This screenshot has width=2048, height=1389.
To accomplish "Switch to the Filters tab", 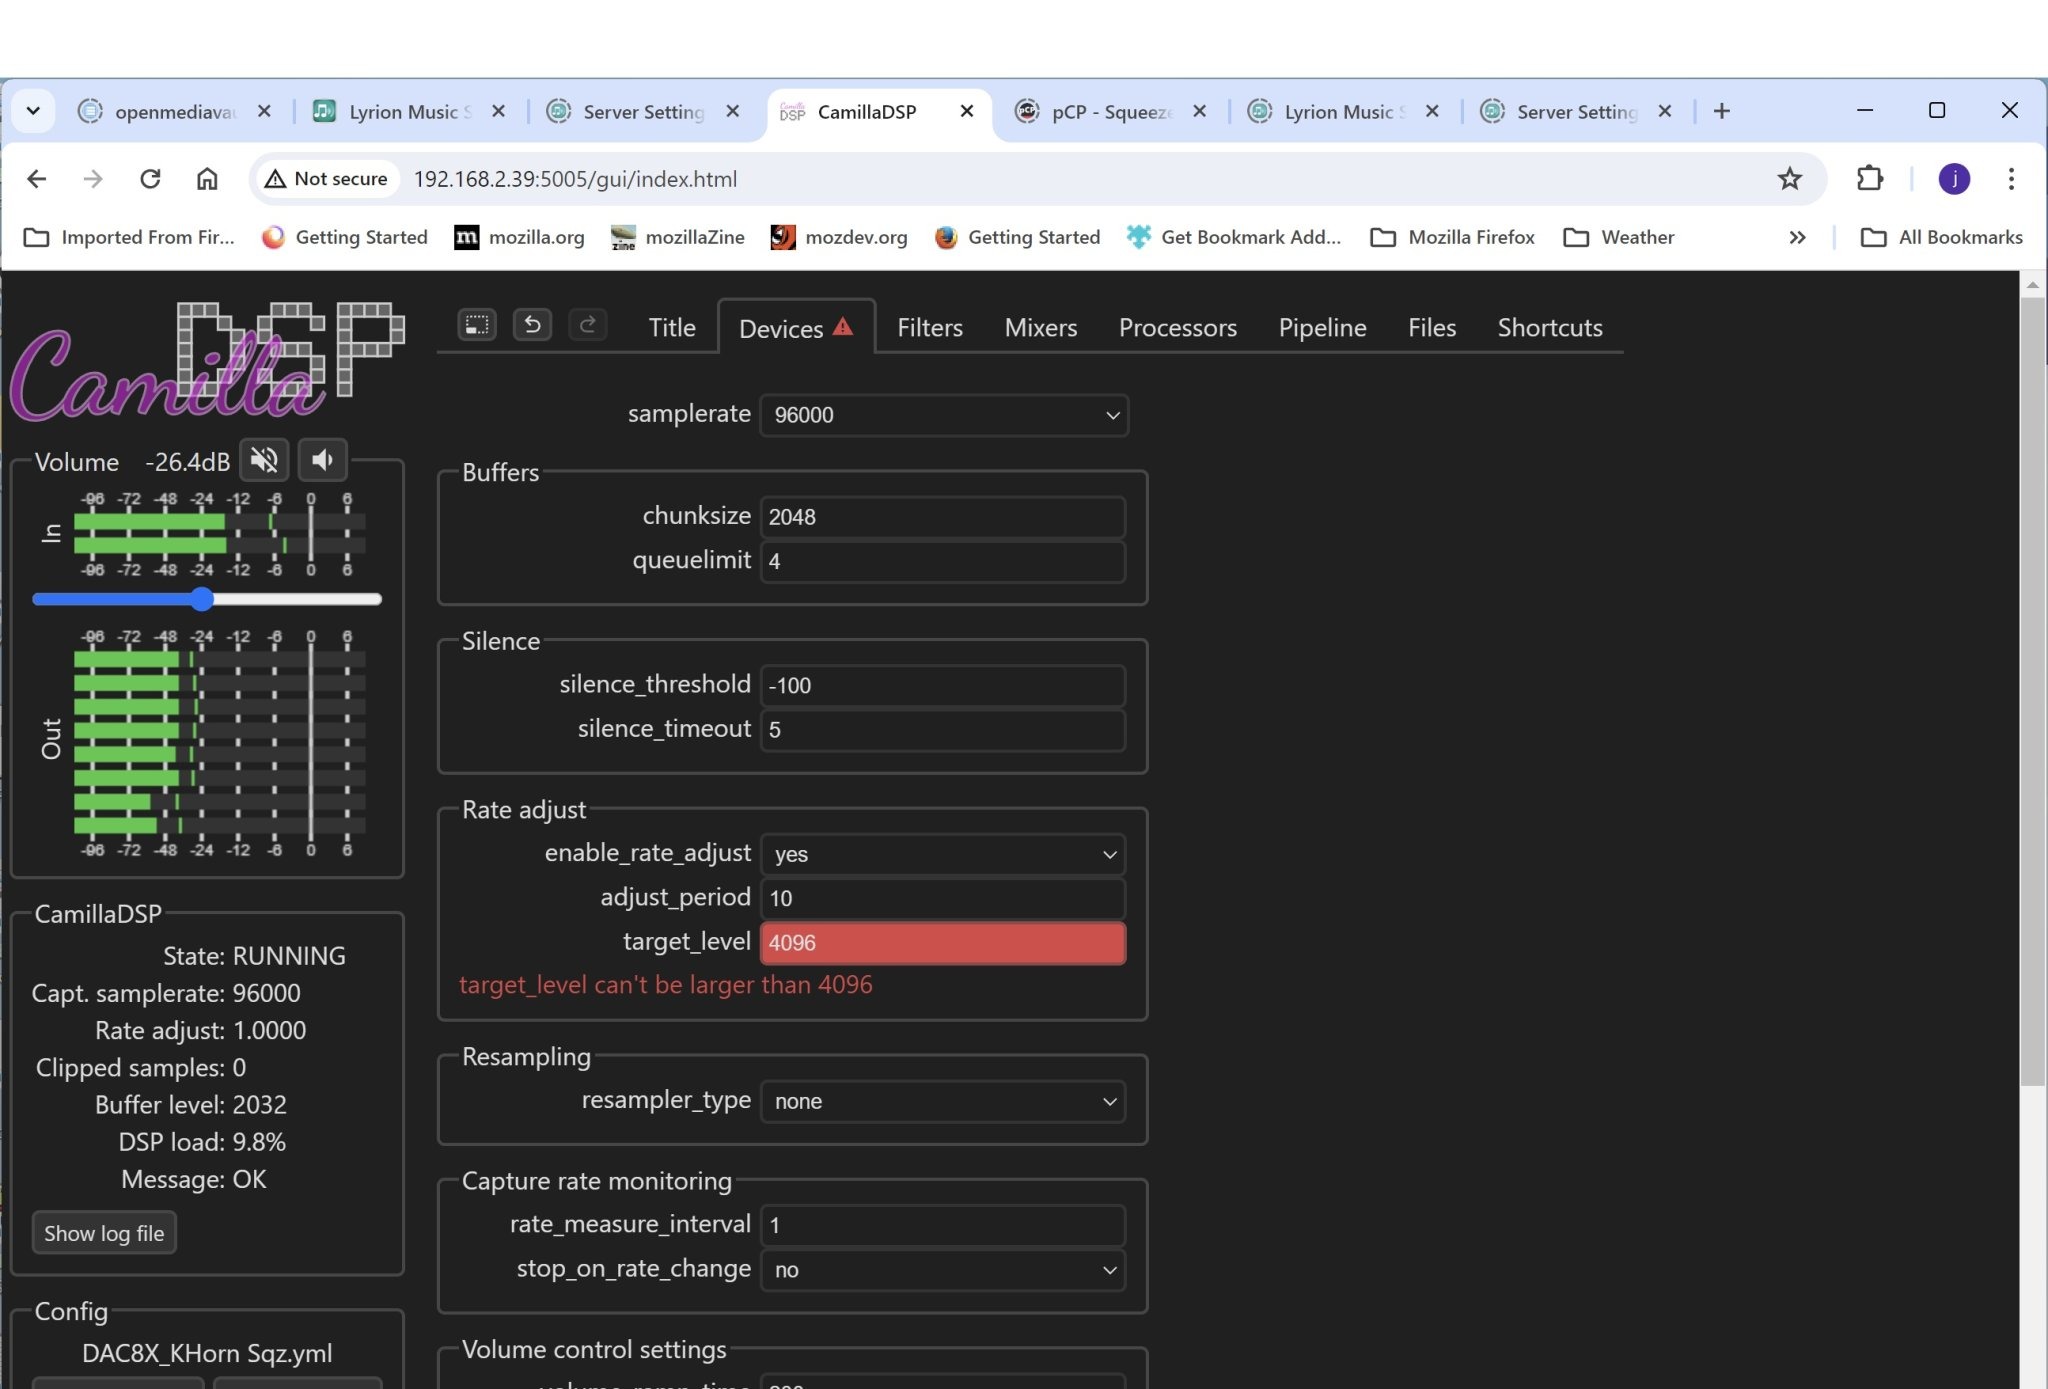I will point(930,328).
